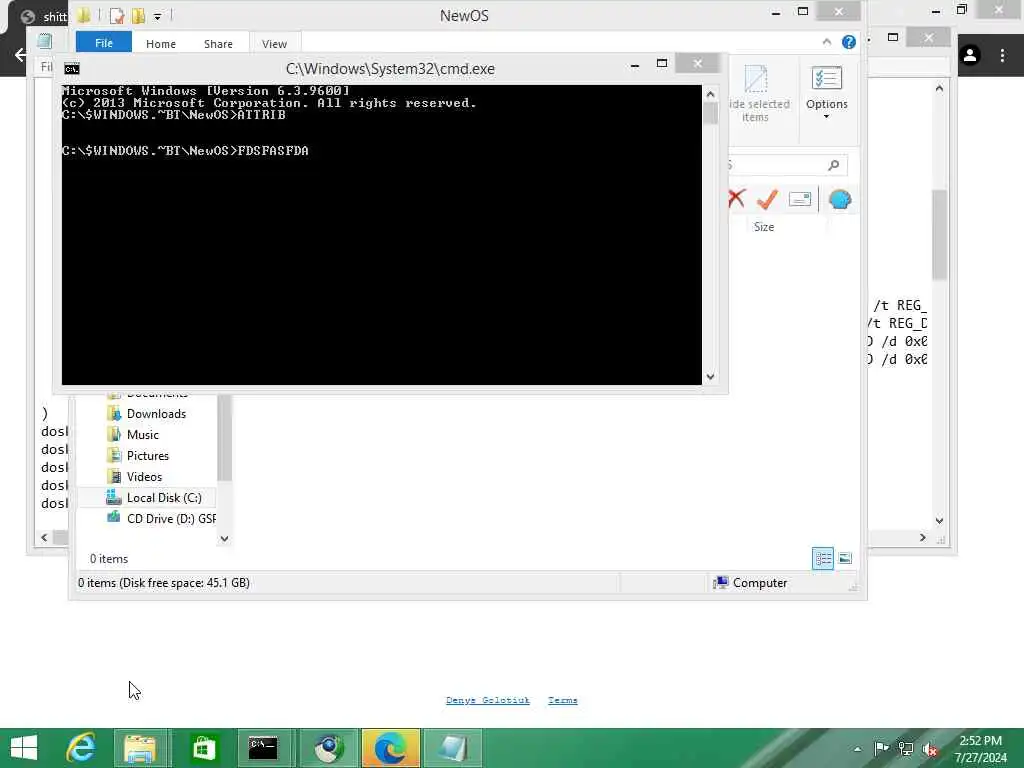This screenshot has height=768, width=1024.
Task: Collapse the Explorer ribbon with the chevron
Action: (x=827, y=42)
